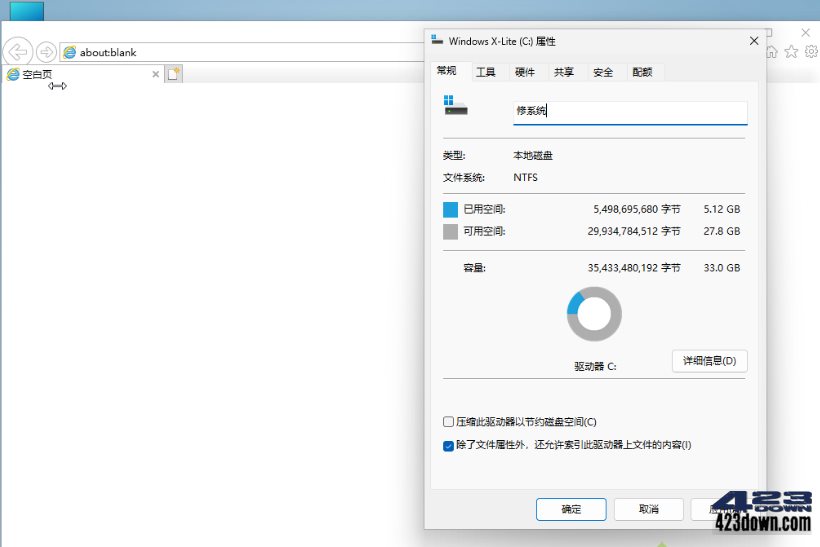The image size is (820, 547).
Task: Click the 驱动器 C: label
Action: tap(595, 367)
